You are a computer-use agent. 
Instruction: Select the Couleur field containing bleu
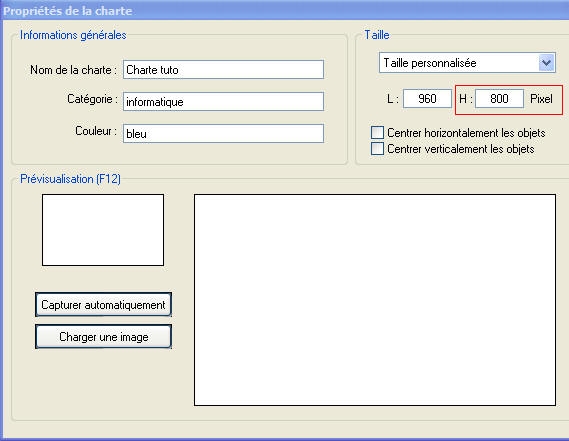tap(223, 133)
